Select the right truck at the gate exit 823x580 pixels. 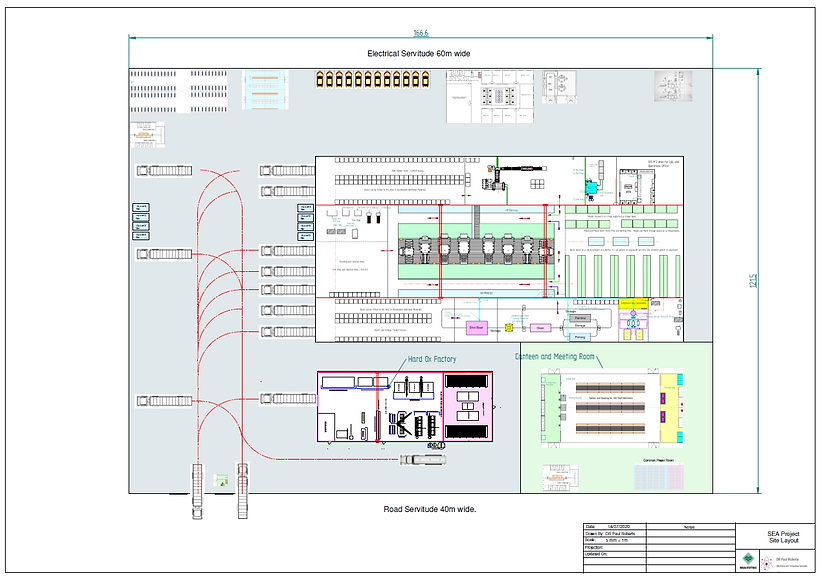pos(242,490)
